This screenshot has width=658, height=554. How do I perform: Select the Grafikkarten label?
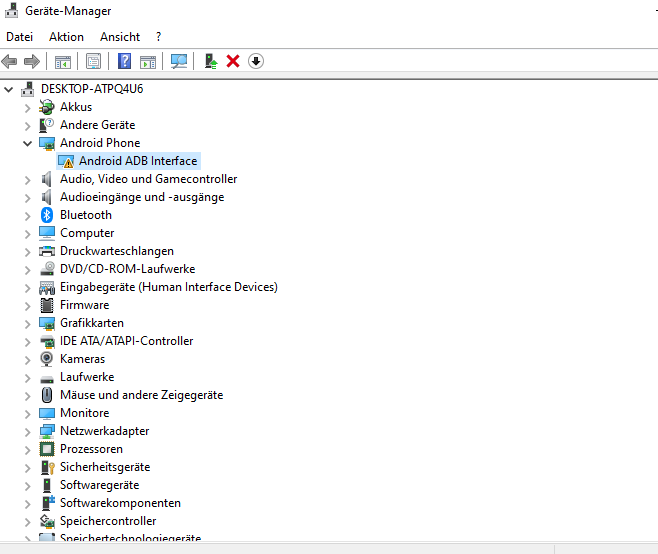(x=92, y=323)
